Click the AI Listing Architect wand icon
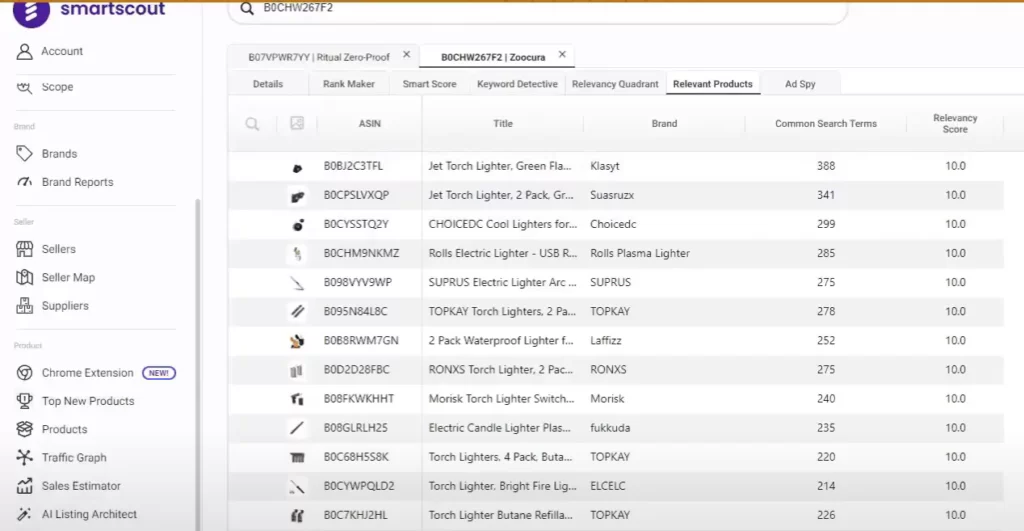The image size is (1024, 531). [x=24, y=514]
